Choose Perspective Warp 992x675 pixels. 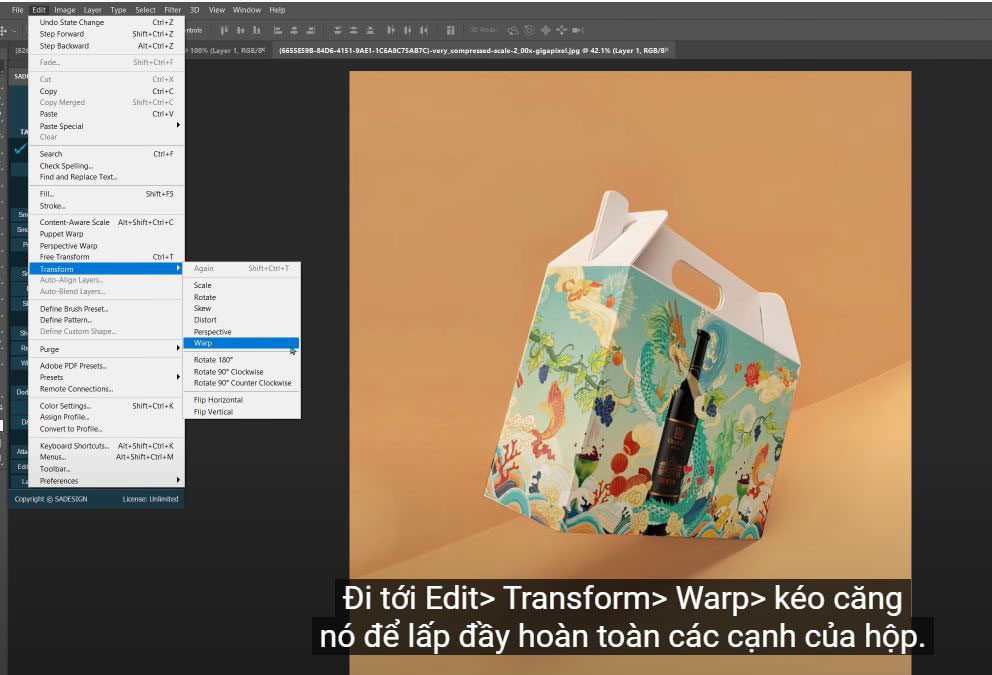(106, 245)
